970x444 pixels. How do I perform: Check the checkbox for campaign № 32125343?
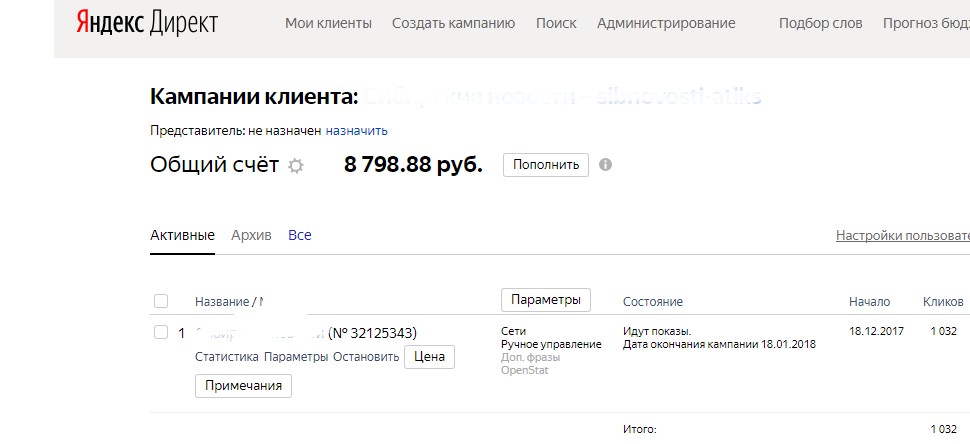tap(161, 332)
